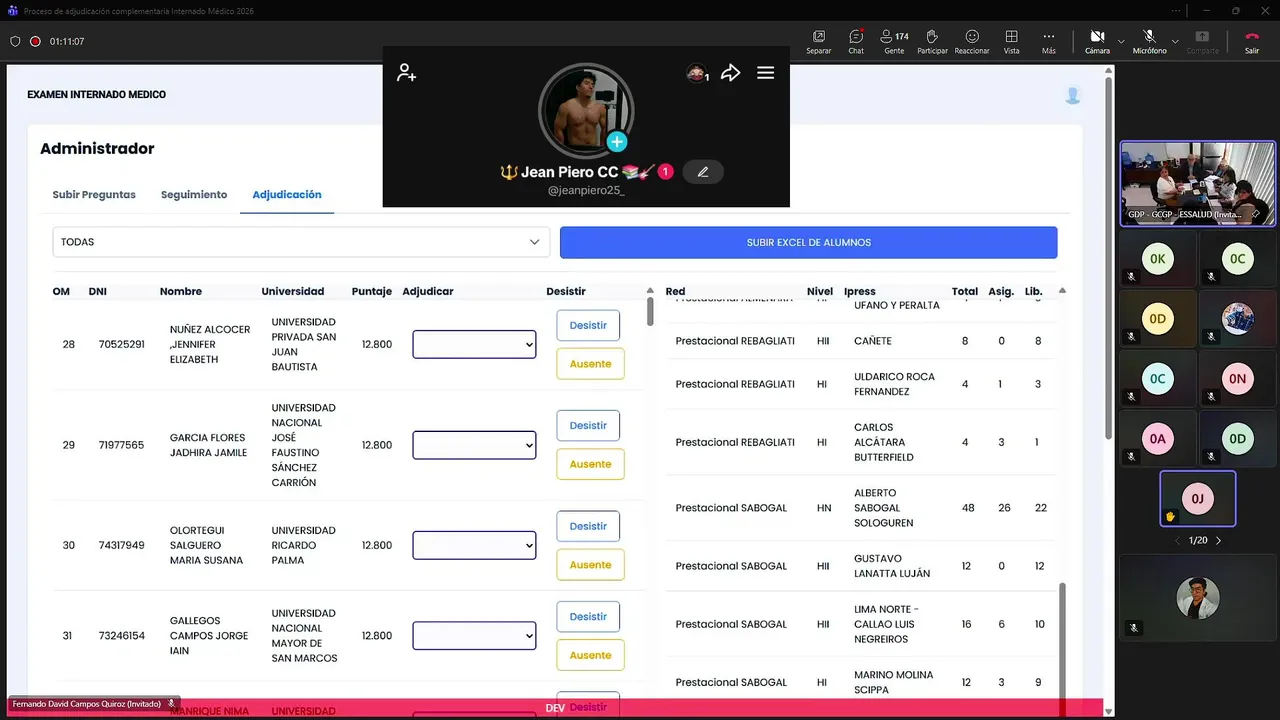Viewport: 1280px width, 720px height.
Task: Click the share arrow in profile overlay
Action: pyautogui.click(x=731, y=72)
